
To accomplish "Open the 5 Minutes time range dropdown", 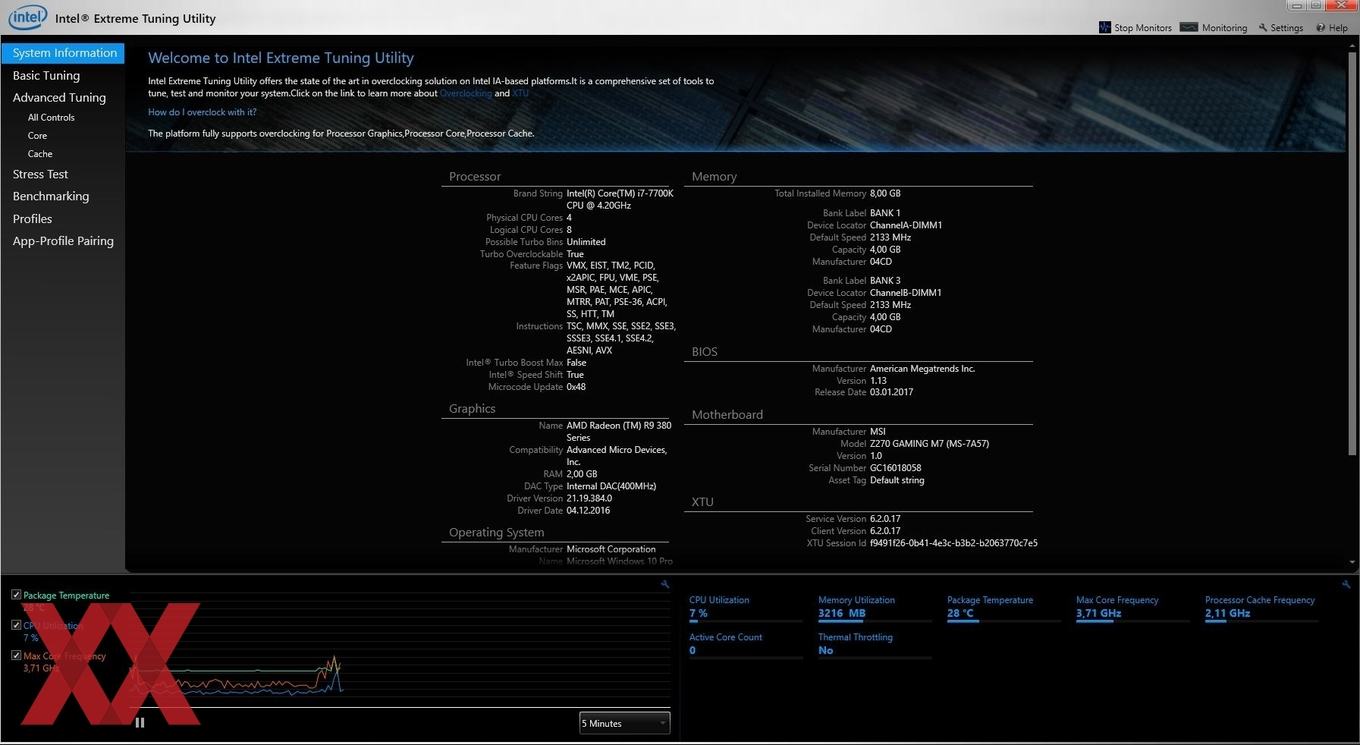I will (625, 723).
